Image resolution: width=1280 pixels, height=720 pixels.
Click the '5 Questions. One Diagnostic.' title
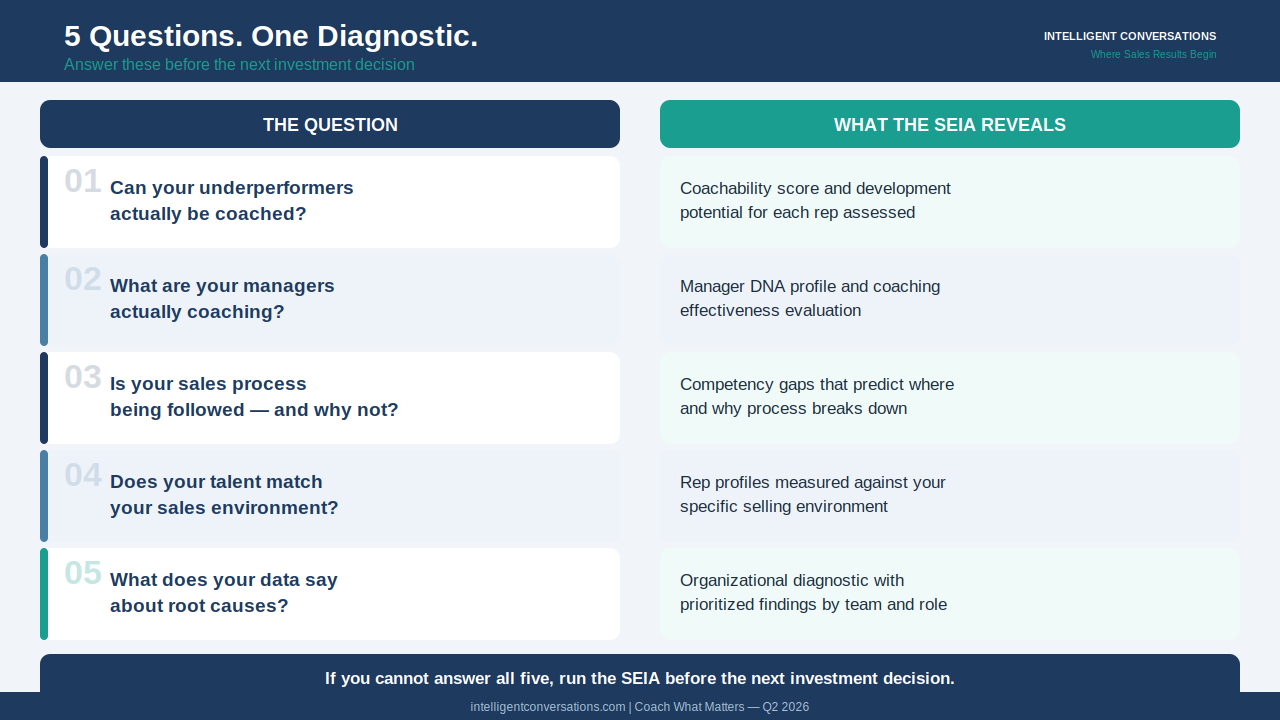(x=271, y=36)
